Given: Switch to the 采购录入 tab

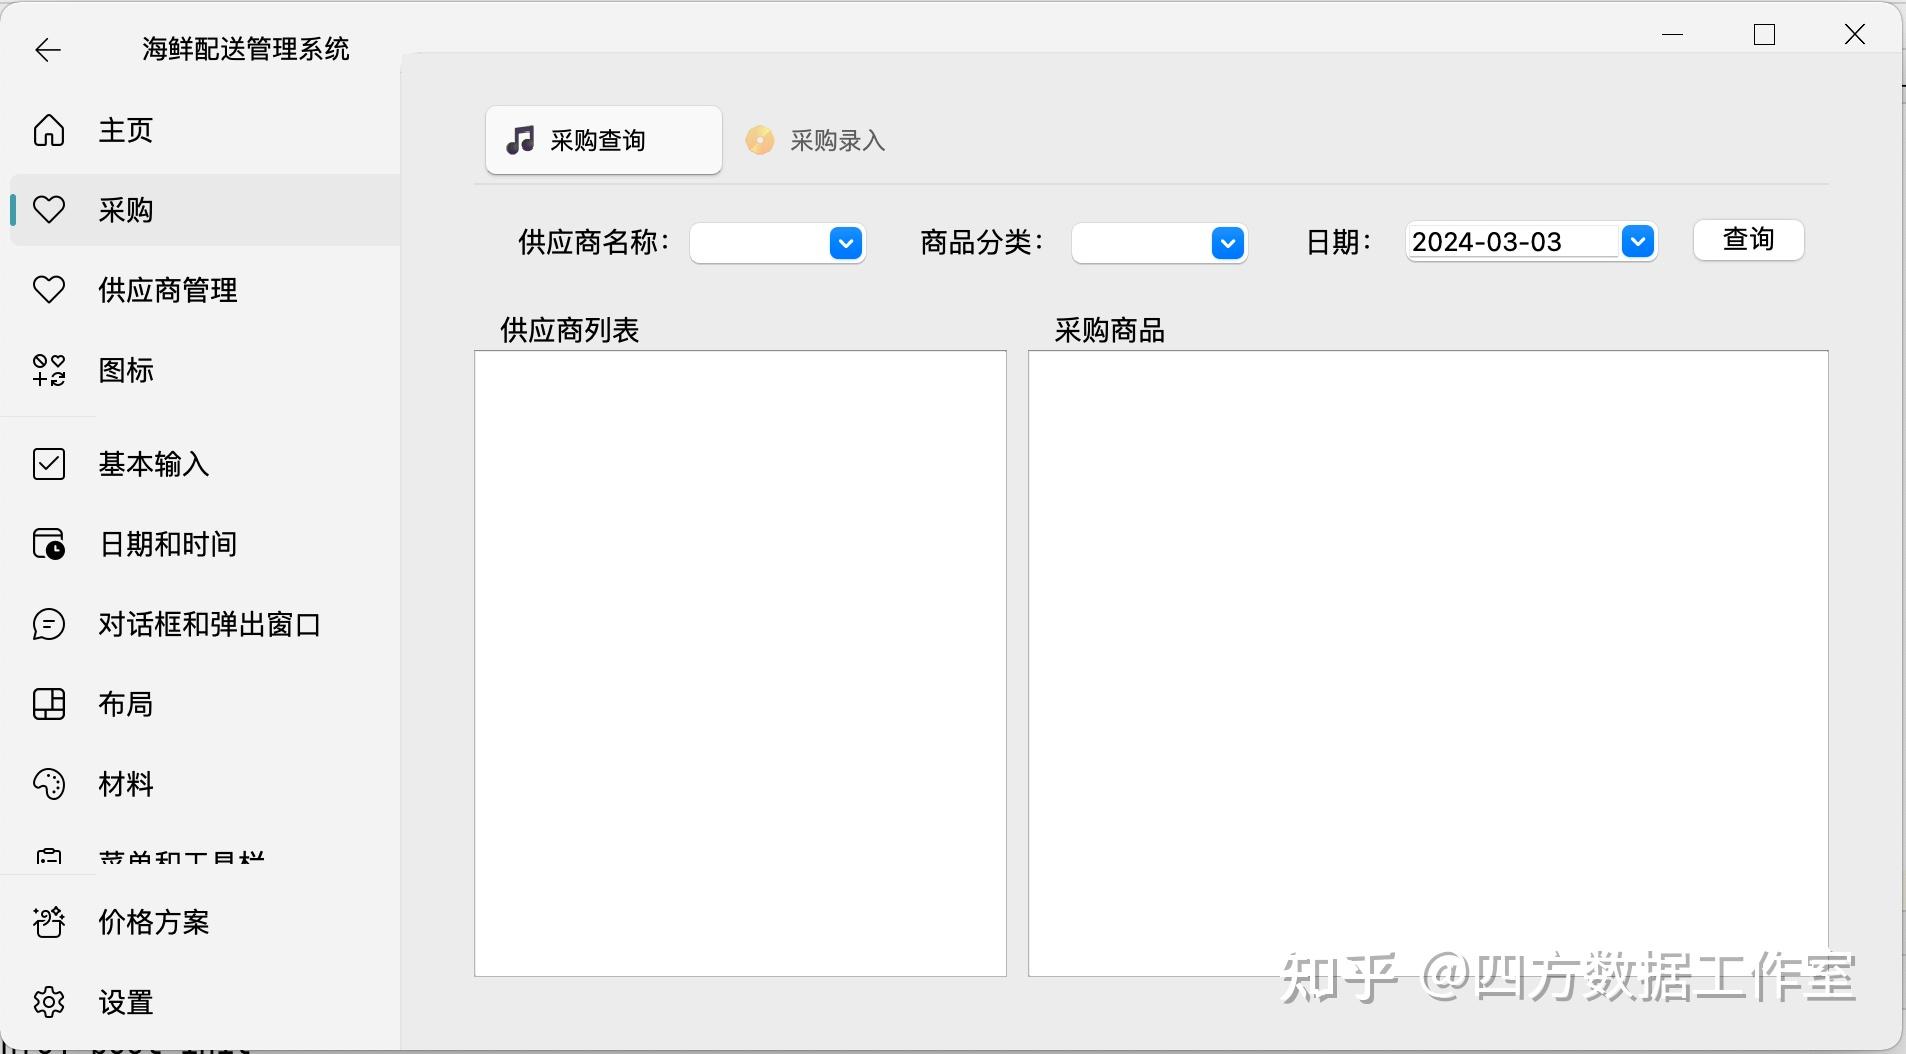Looking at the screenshot, I should click(815, 140).
